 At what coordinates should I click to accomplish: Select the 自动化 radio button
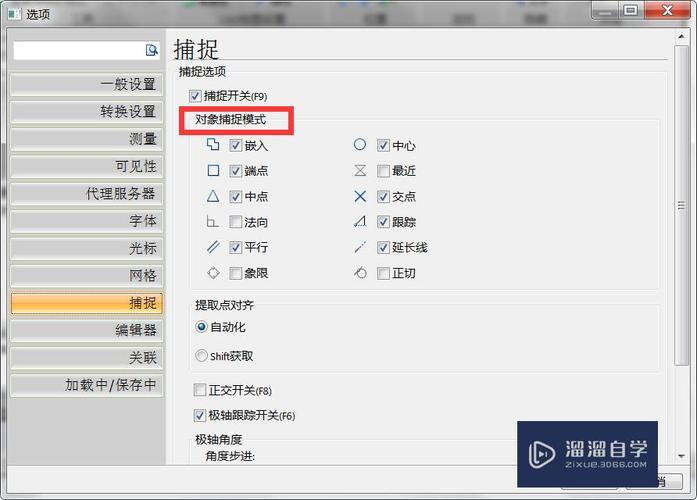pyautogui.click(x=201, y=327)
